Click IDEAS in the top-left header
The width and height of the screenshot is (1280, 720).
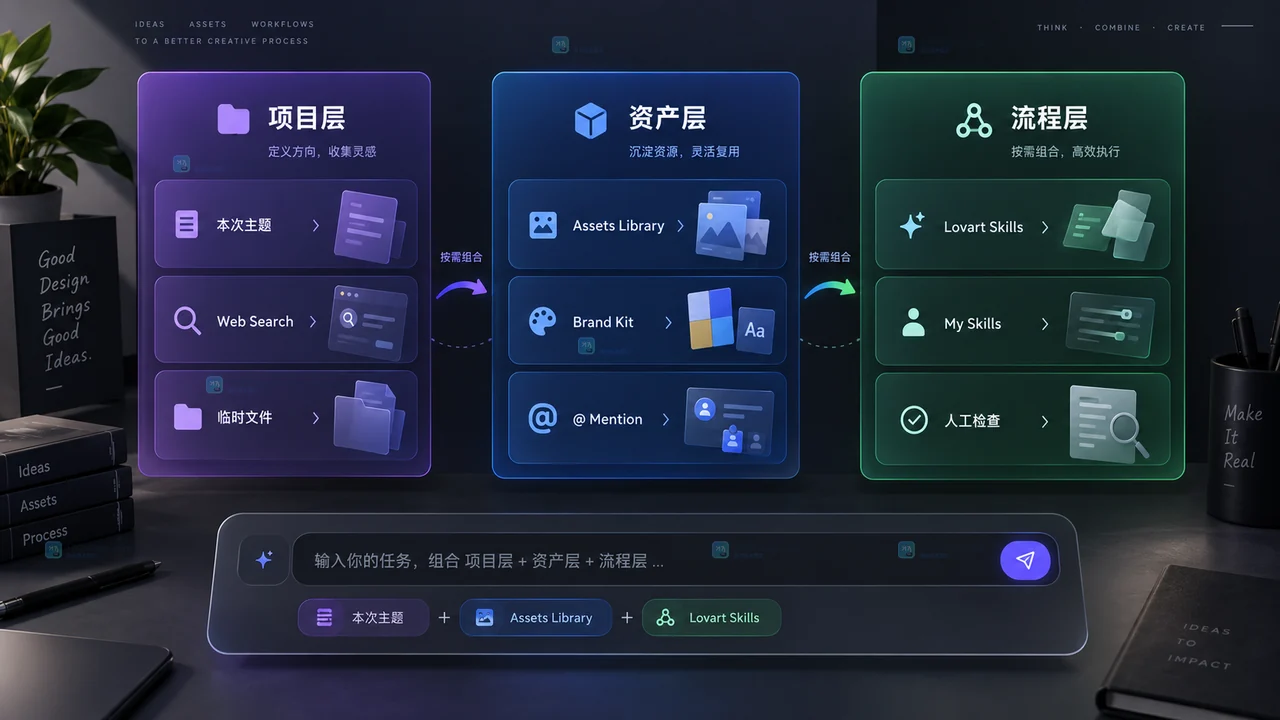pyautogui.click(x=150, y=24)
